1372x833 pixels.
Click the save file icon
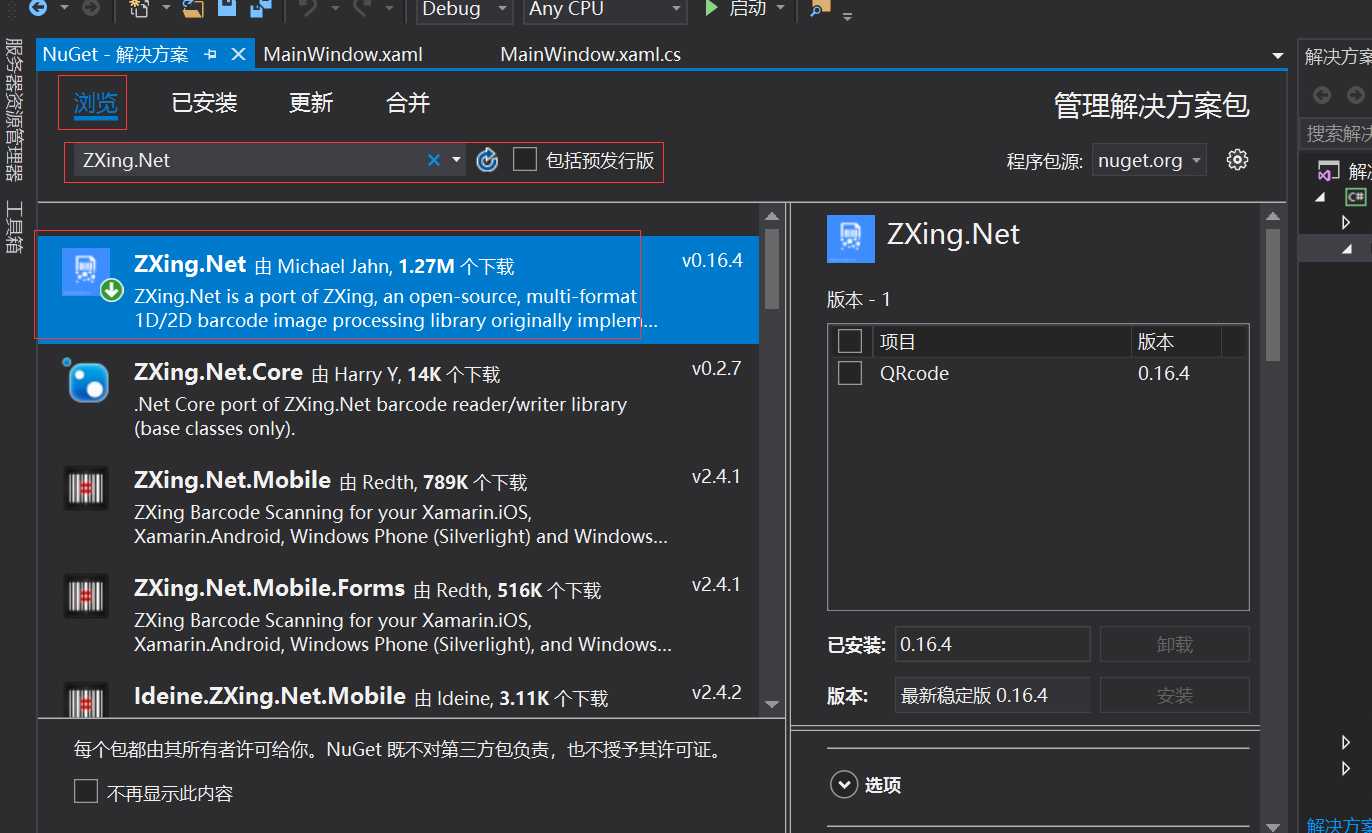tap(227, 8)
